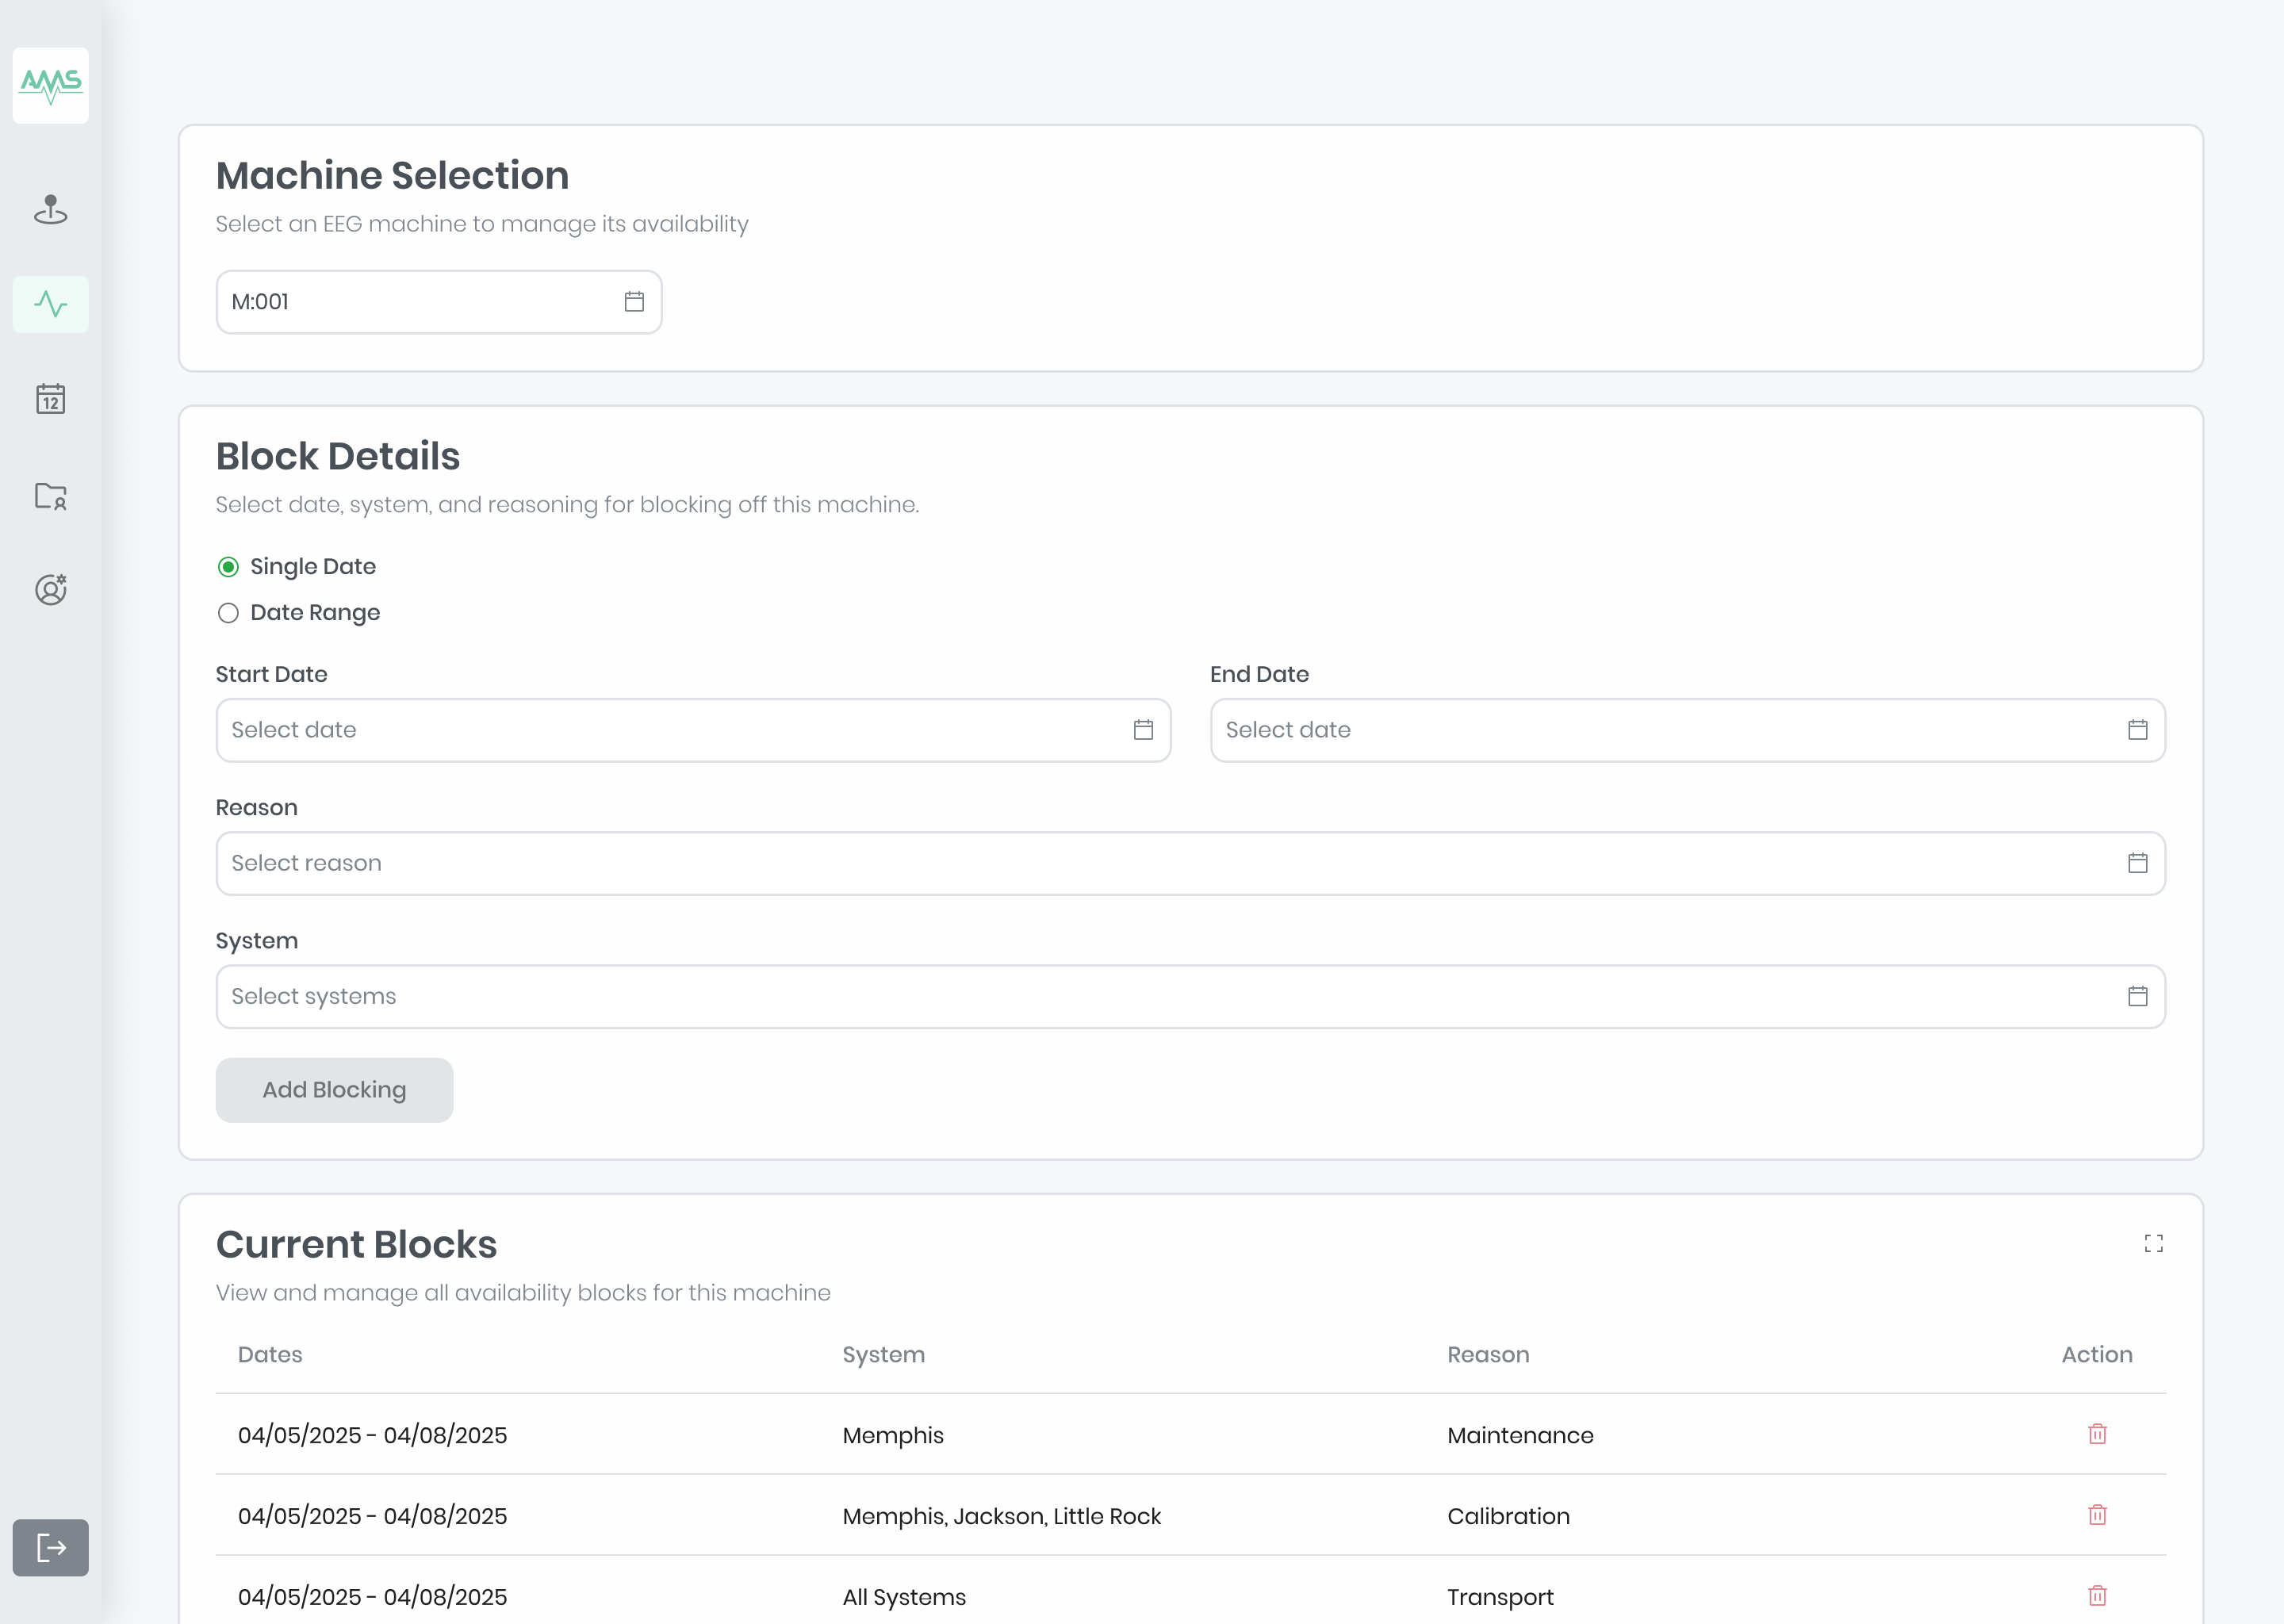
Task: Delete the Memphis Maintenance block
Action: coord(2097,1434)
